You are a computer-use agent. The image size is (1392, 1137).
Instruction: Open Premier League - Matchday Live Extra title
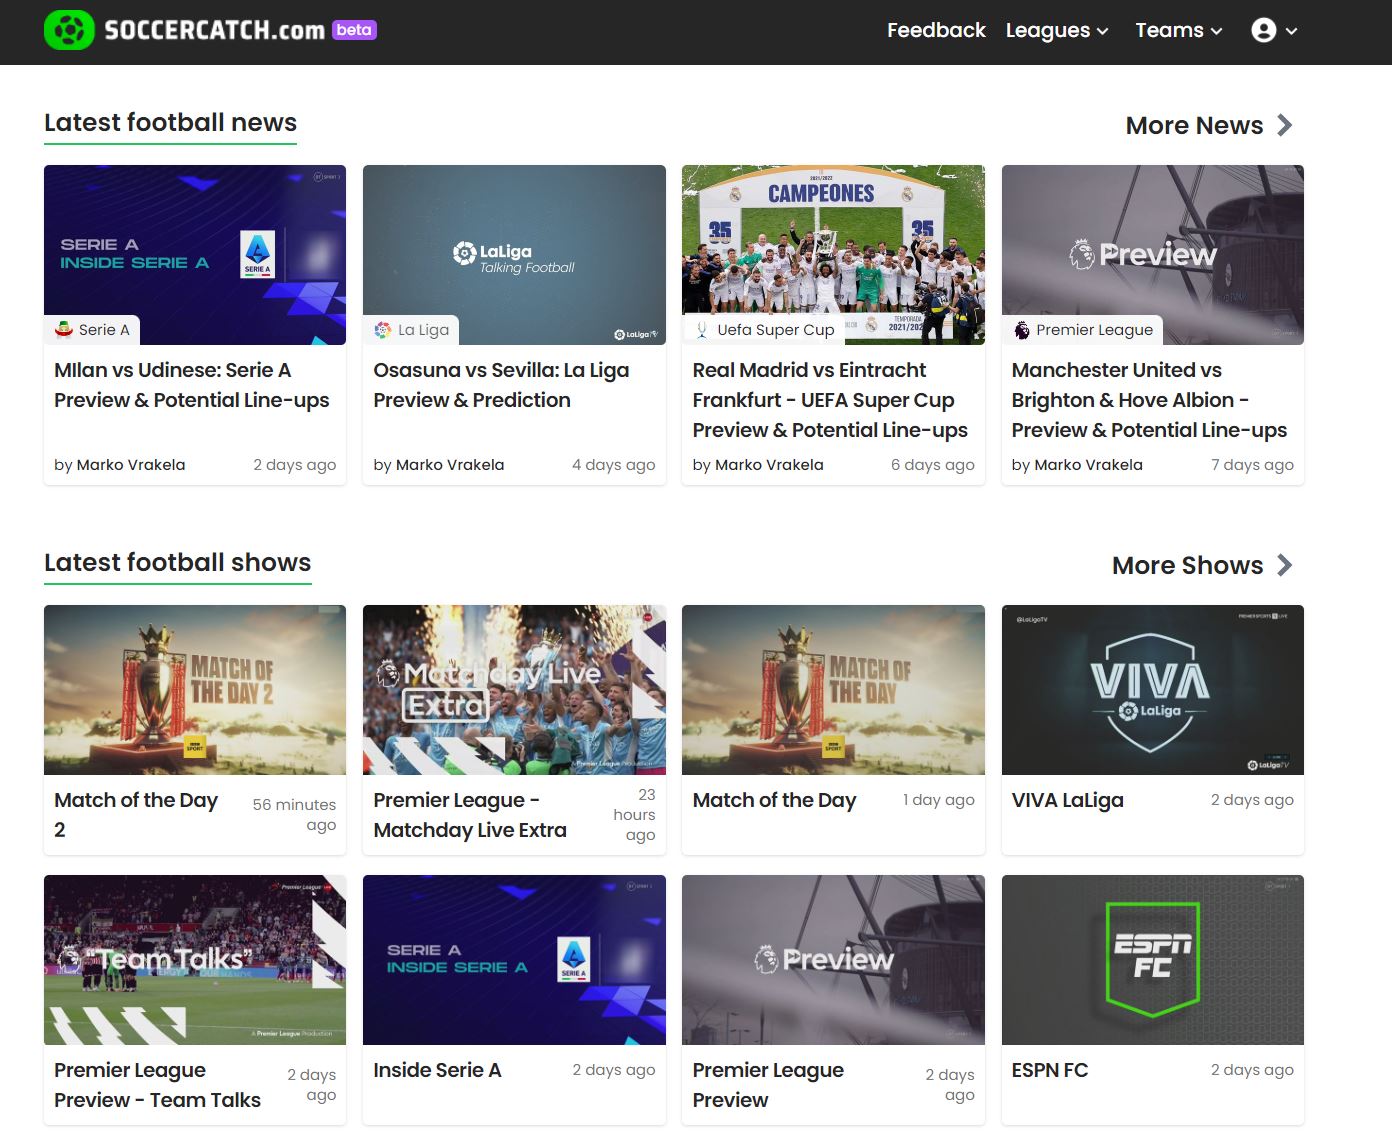pos(470,815)
